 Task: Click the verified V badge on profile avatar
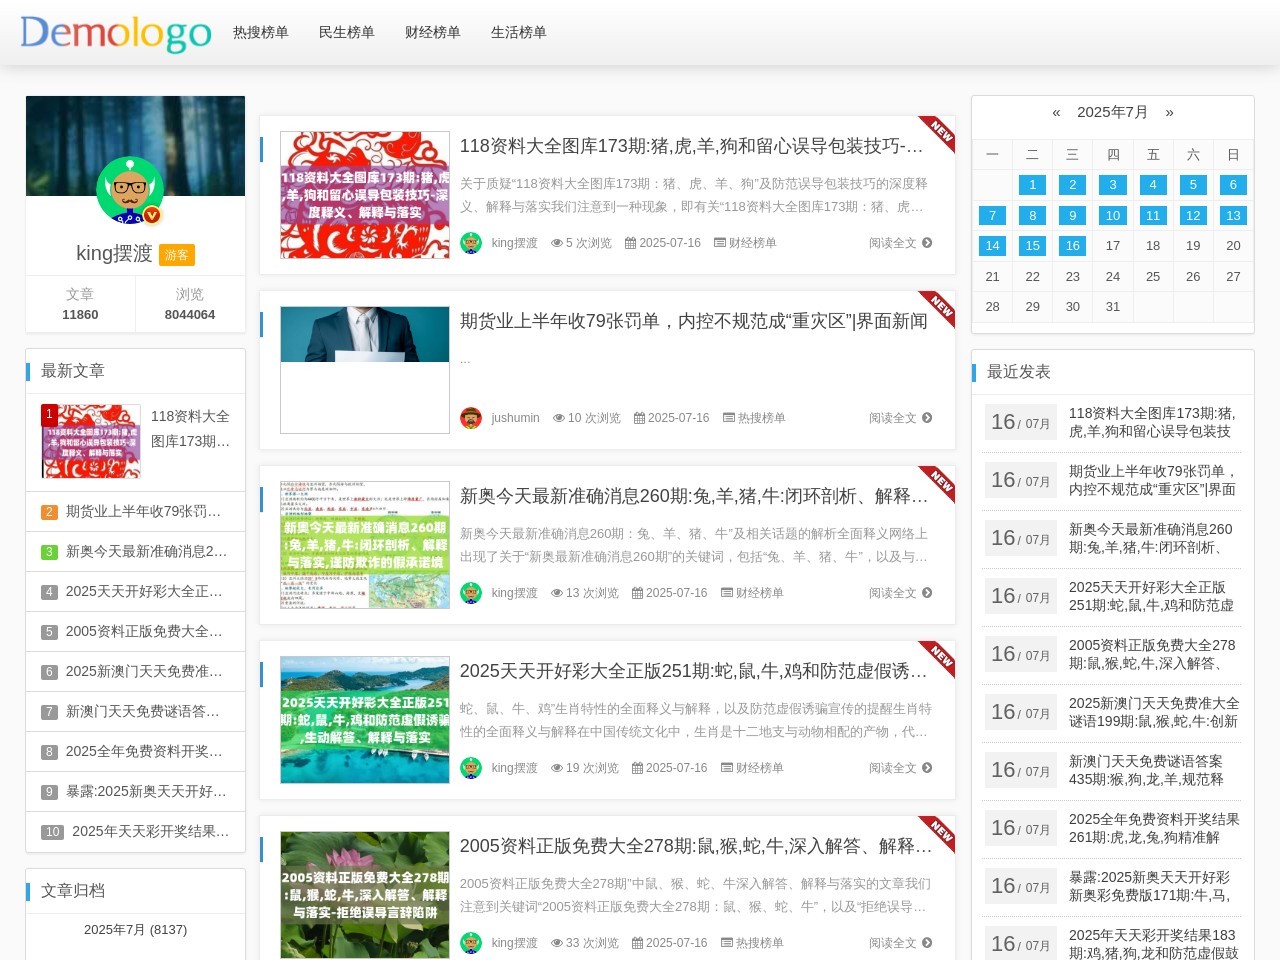[x=152, y=213]
